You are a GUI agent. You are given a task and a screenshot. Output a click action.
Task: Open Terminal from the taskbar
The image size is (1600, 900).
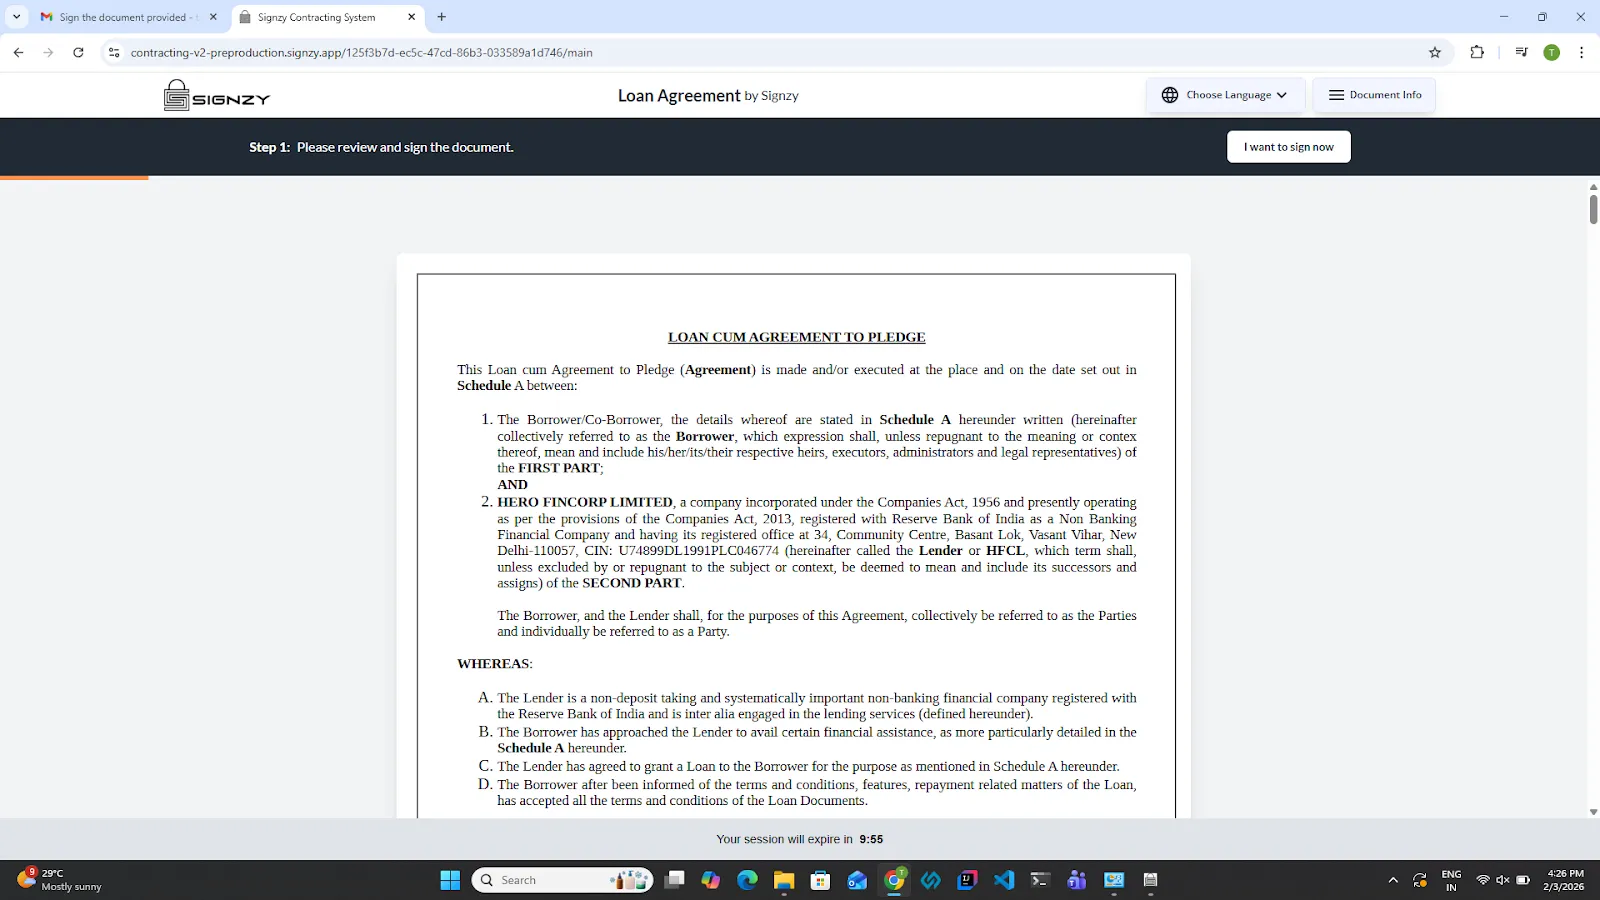tap(1040, 880)
